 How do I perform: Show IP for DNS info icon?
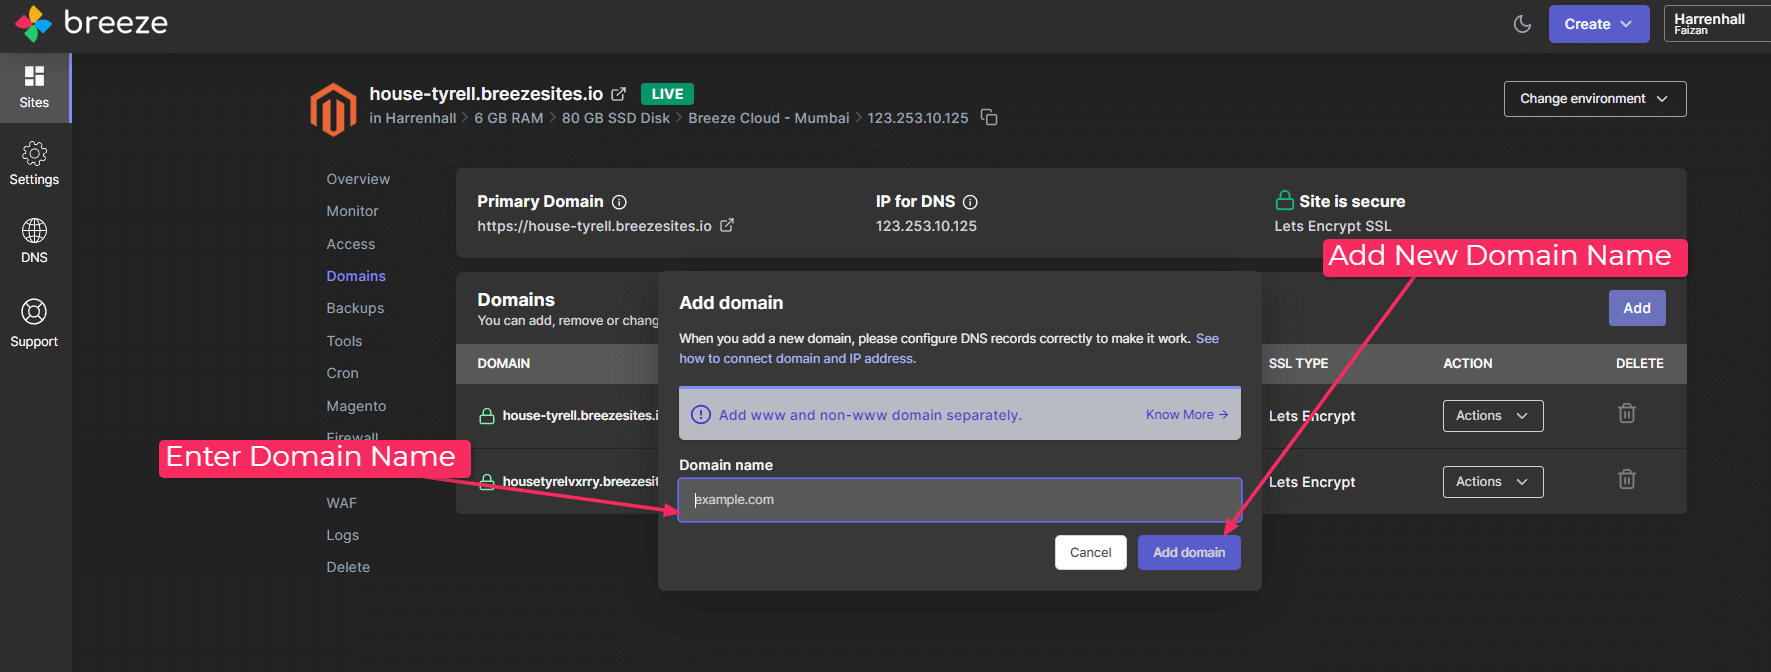tap(970, 202)
